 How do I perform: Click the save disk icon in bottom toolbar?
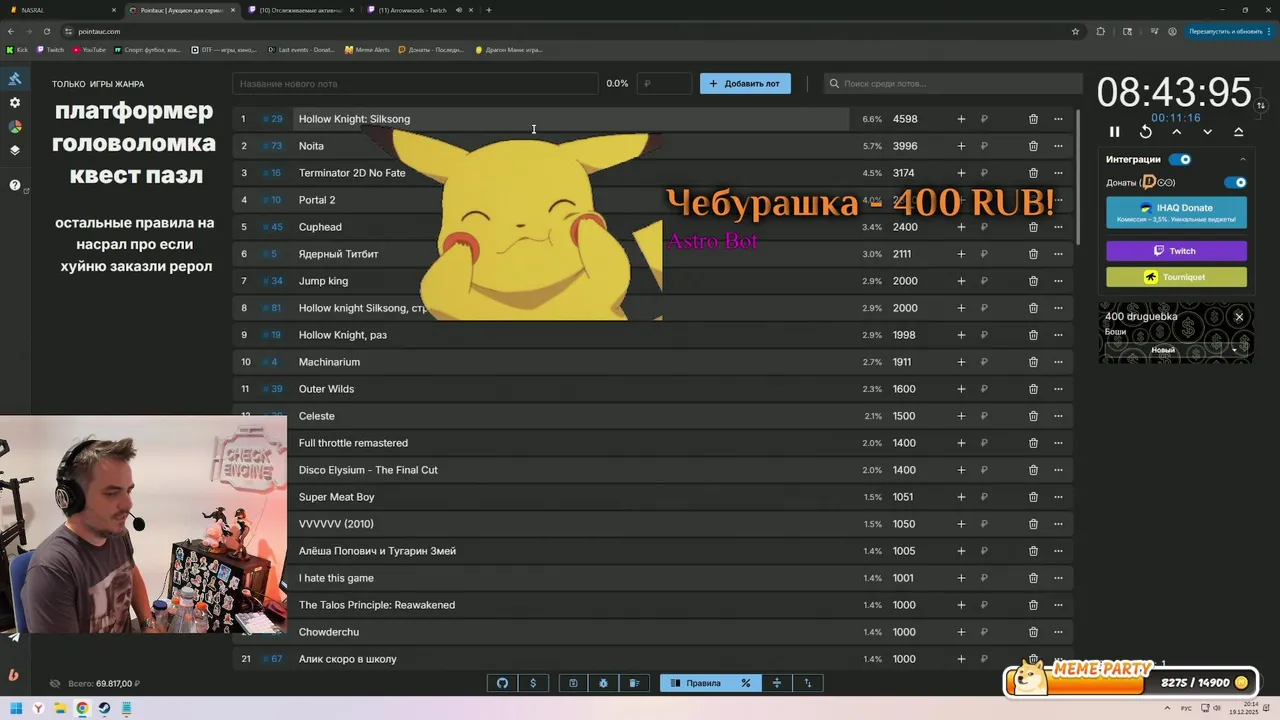point(573,683)
